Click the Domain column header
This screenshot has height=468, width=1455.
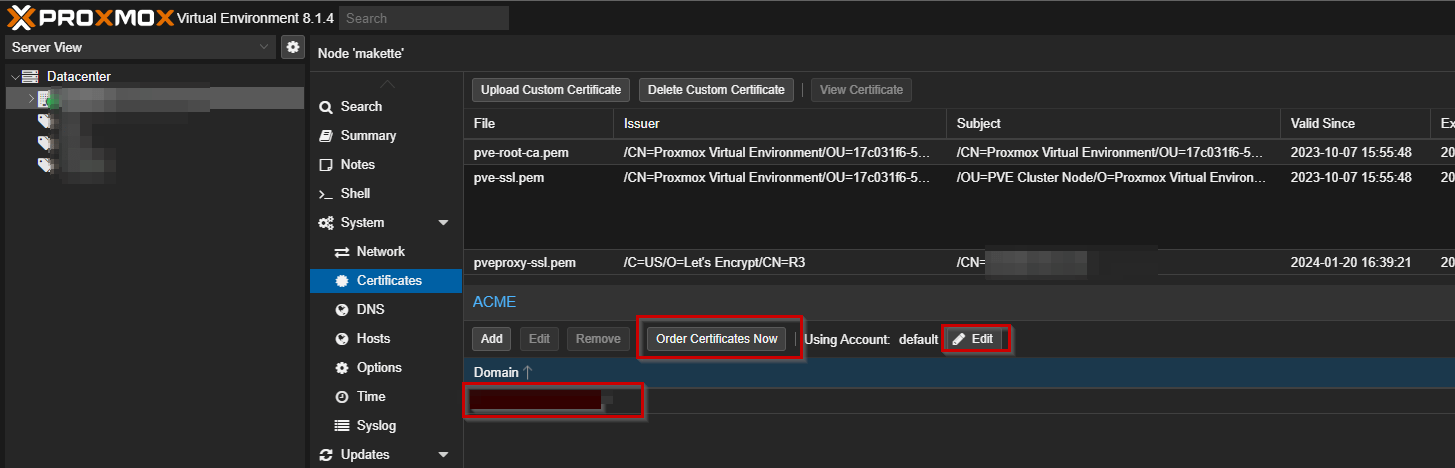pos(959,372)
